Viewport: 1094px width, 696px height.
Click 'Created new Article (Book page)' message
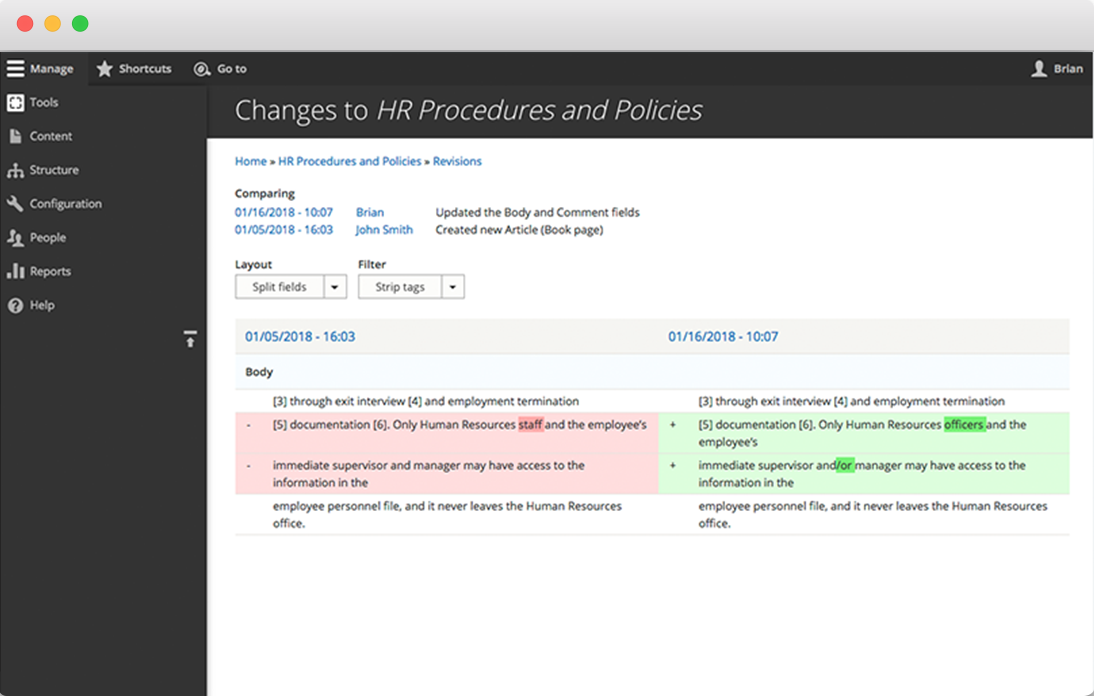[x=519, y=229]
